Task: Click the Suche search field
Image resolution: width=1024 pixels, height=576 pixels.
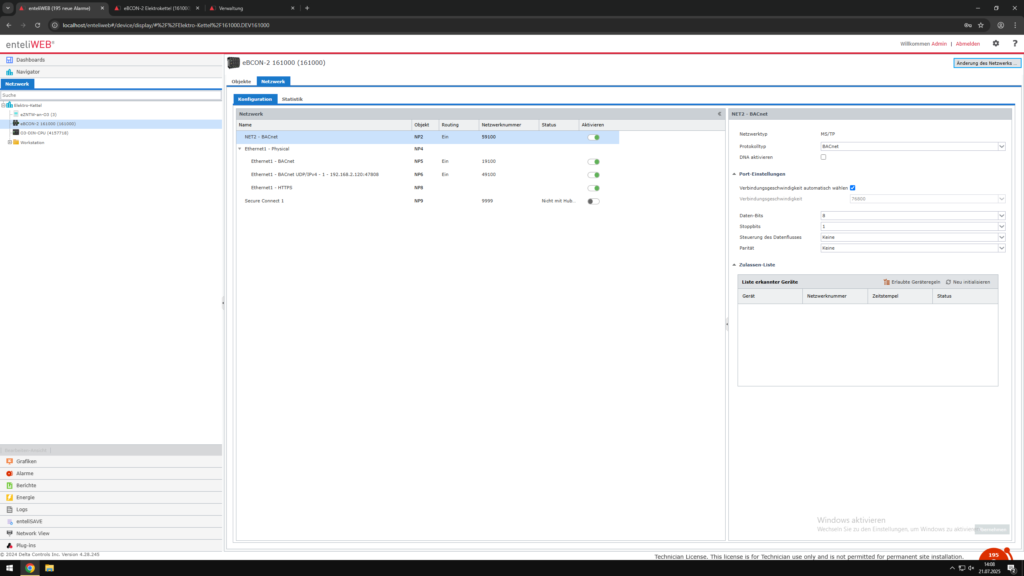Action: click(x=111, y=95)
